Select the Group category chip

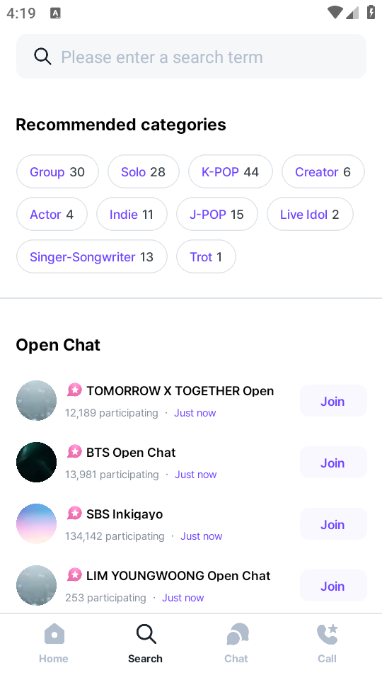[x=57, y=172]
